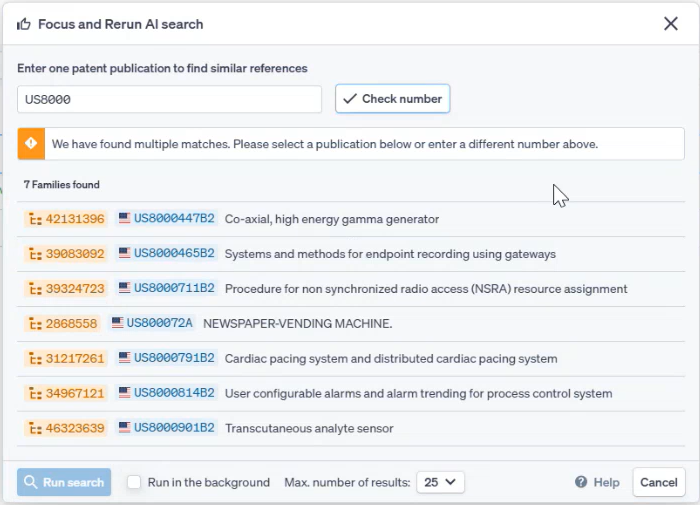The width and height of the screenshot is (700, 505).
Task: Open the Max. number of results dropdown
Action: 440,482
